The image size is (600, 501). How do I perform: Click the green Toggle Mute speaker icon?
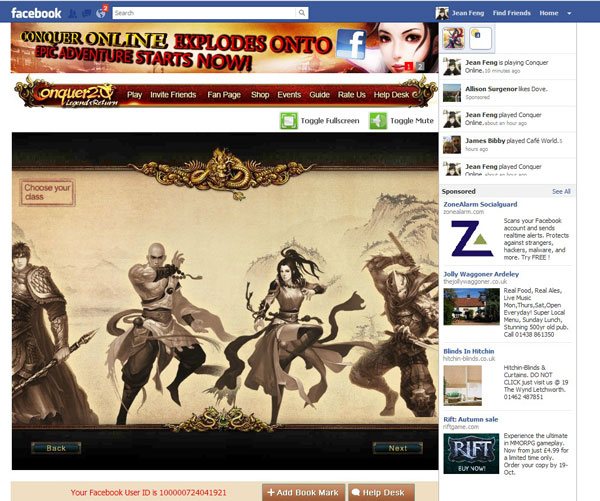click(x=378, y=121)
